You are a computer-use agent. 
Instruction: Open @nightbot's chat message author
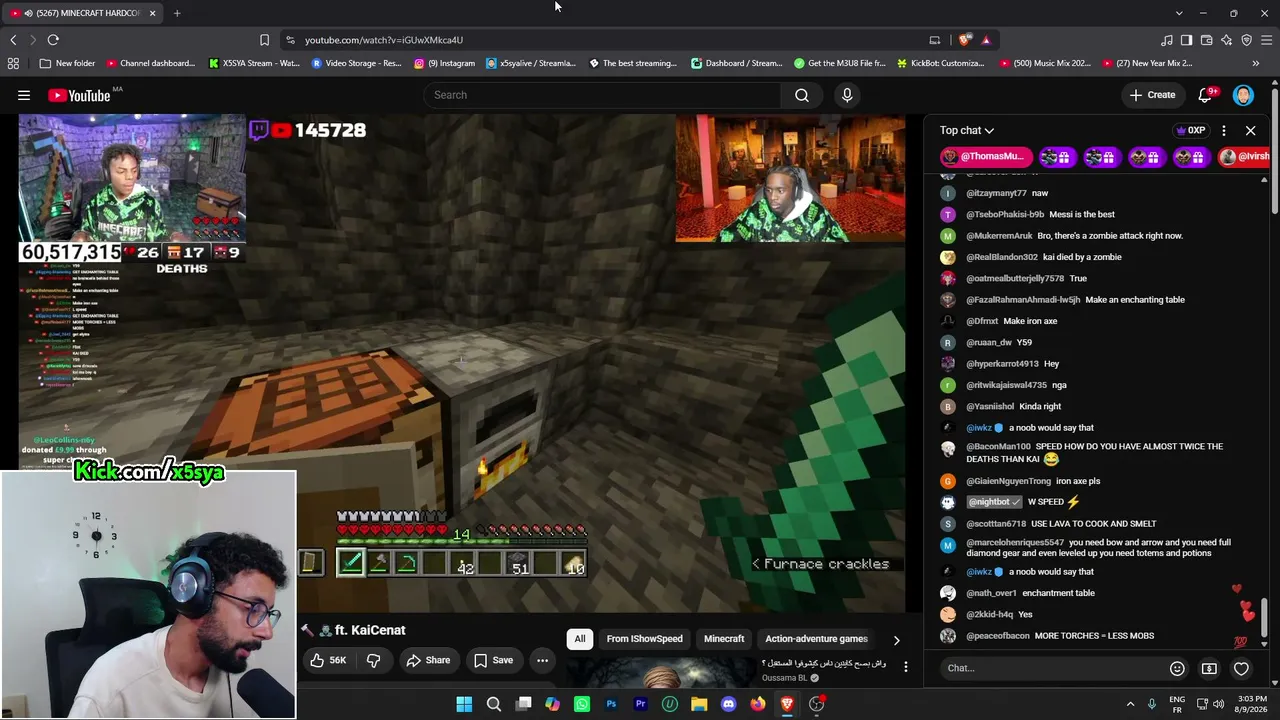(995, 502)
